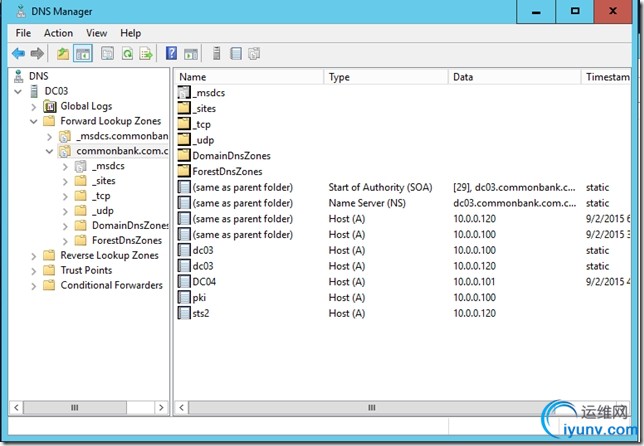644x446 pixels.
Task: Expand the _tcp subfolder in tree
Action: [x=65, y=197]
